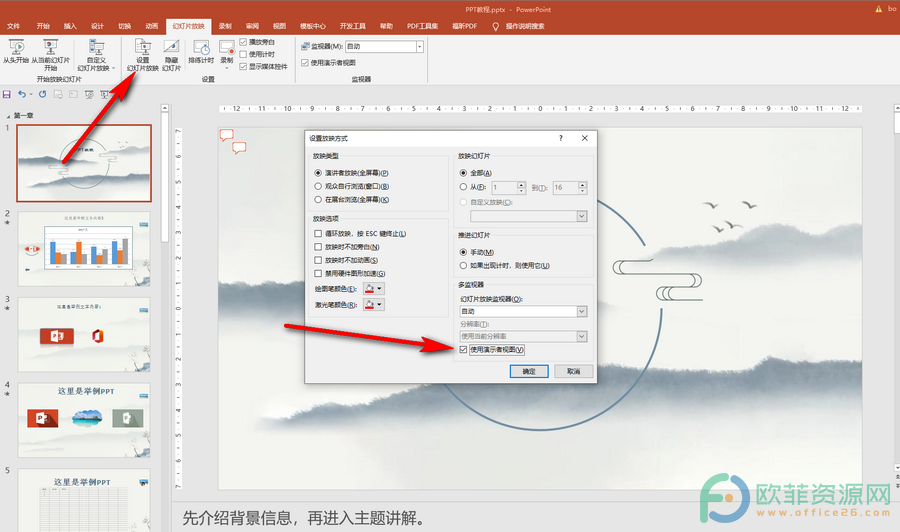The image size is (900, 532).
Task: Expand 录制 button dropdown arrow
Action: tap(227, 68)
